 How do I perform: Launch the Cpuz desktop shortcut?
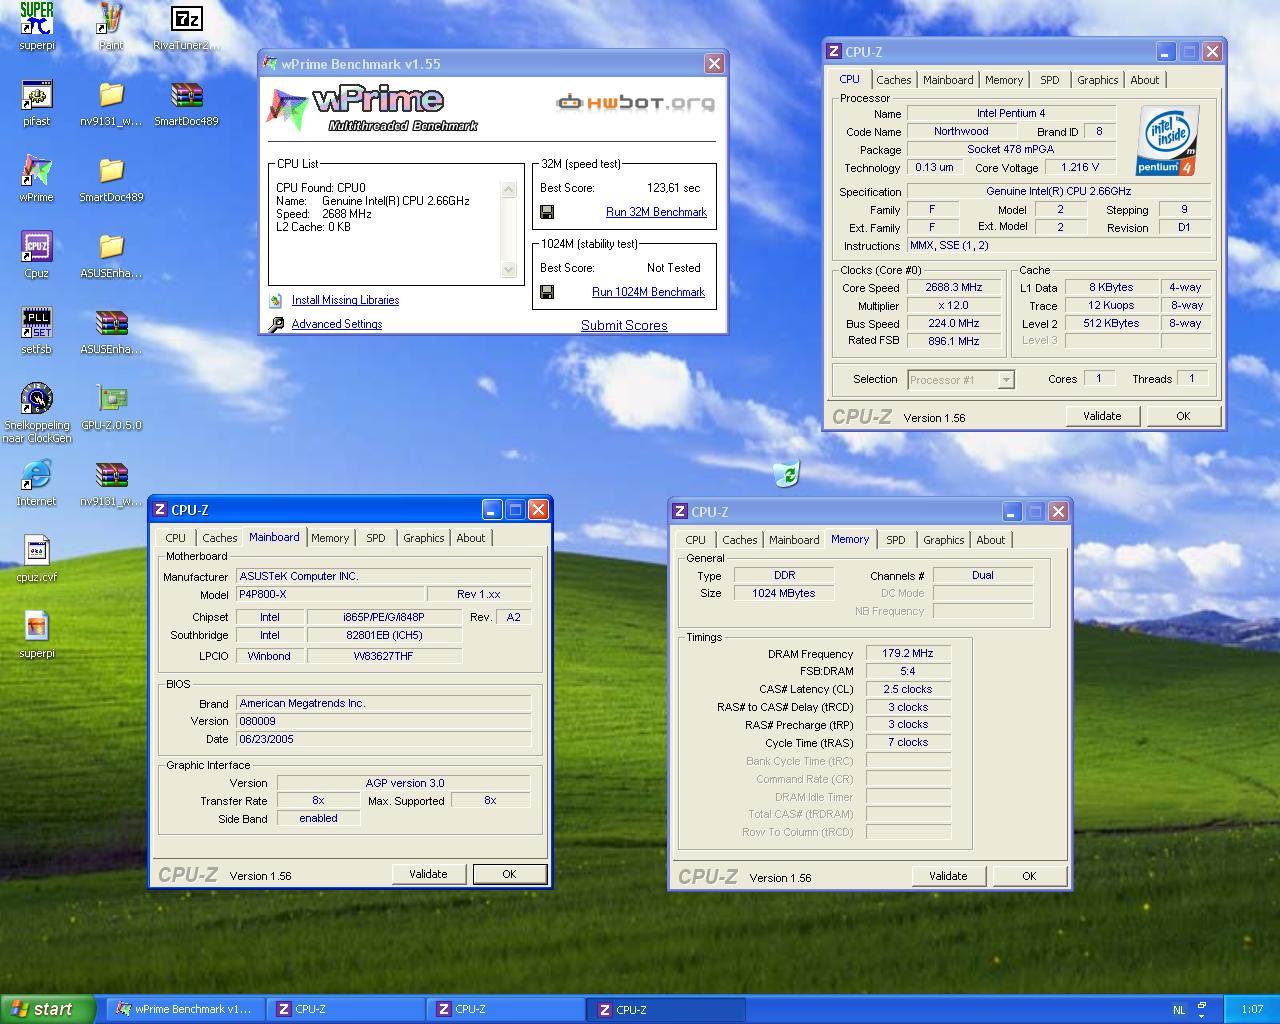tap(37, 247)
